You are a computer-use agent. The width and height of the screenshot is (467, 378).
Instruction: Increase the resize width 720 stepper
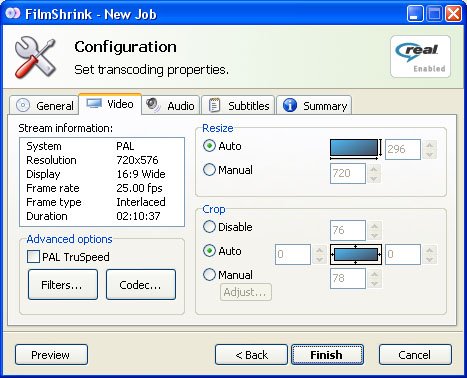pos(374,169)
